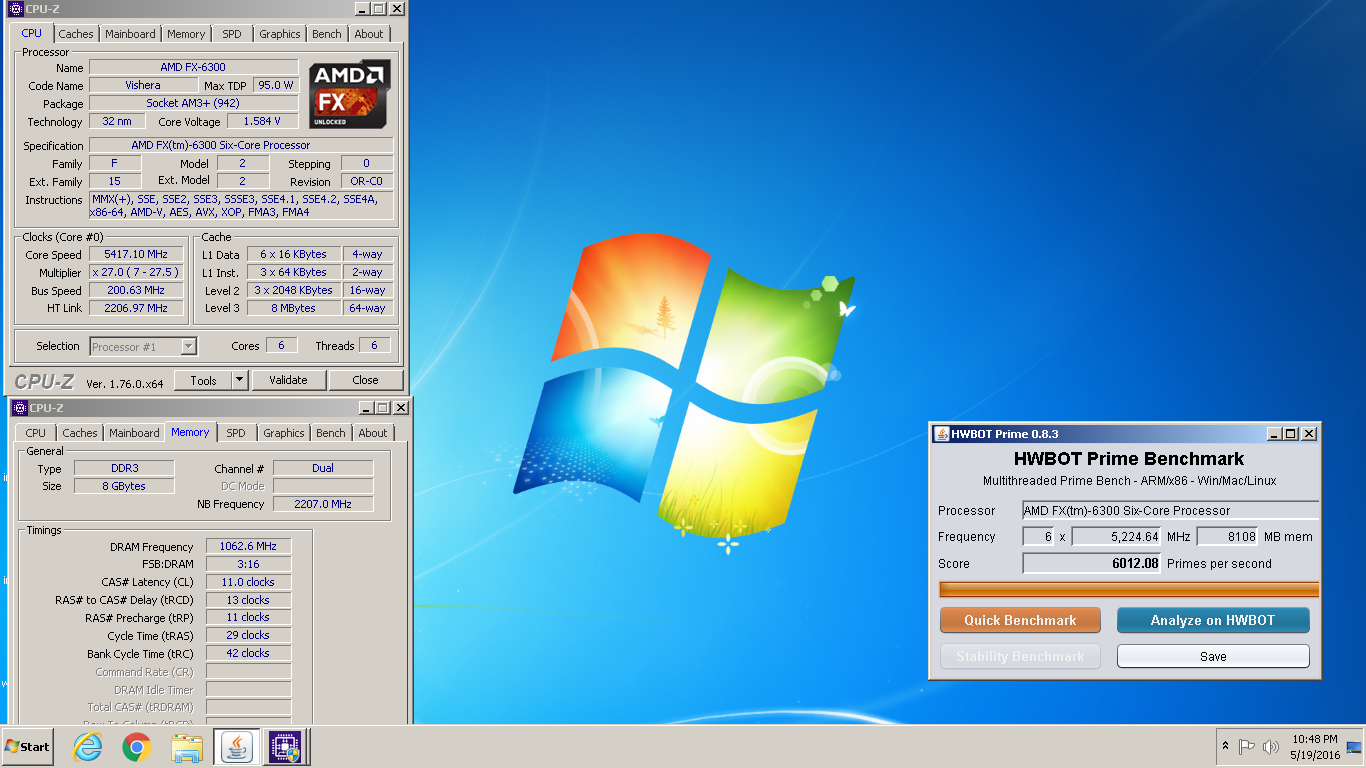Click the Tools button in CPU-Z

coord(203,380)
